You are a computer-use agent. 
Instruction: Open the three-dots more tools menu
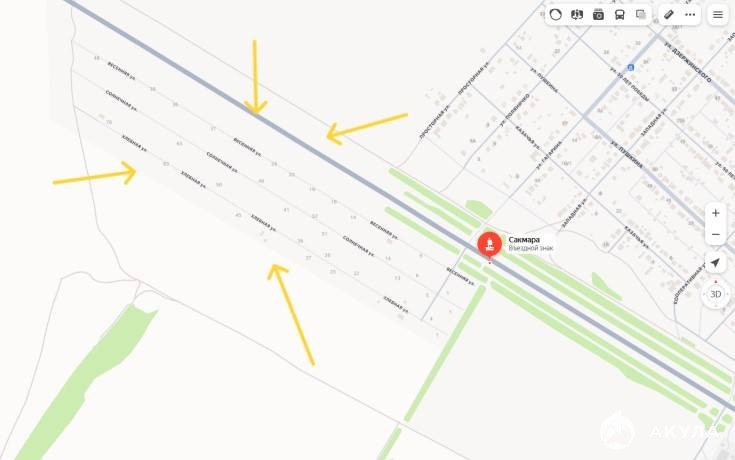[690, 15]
